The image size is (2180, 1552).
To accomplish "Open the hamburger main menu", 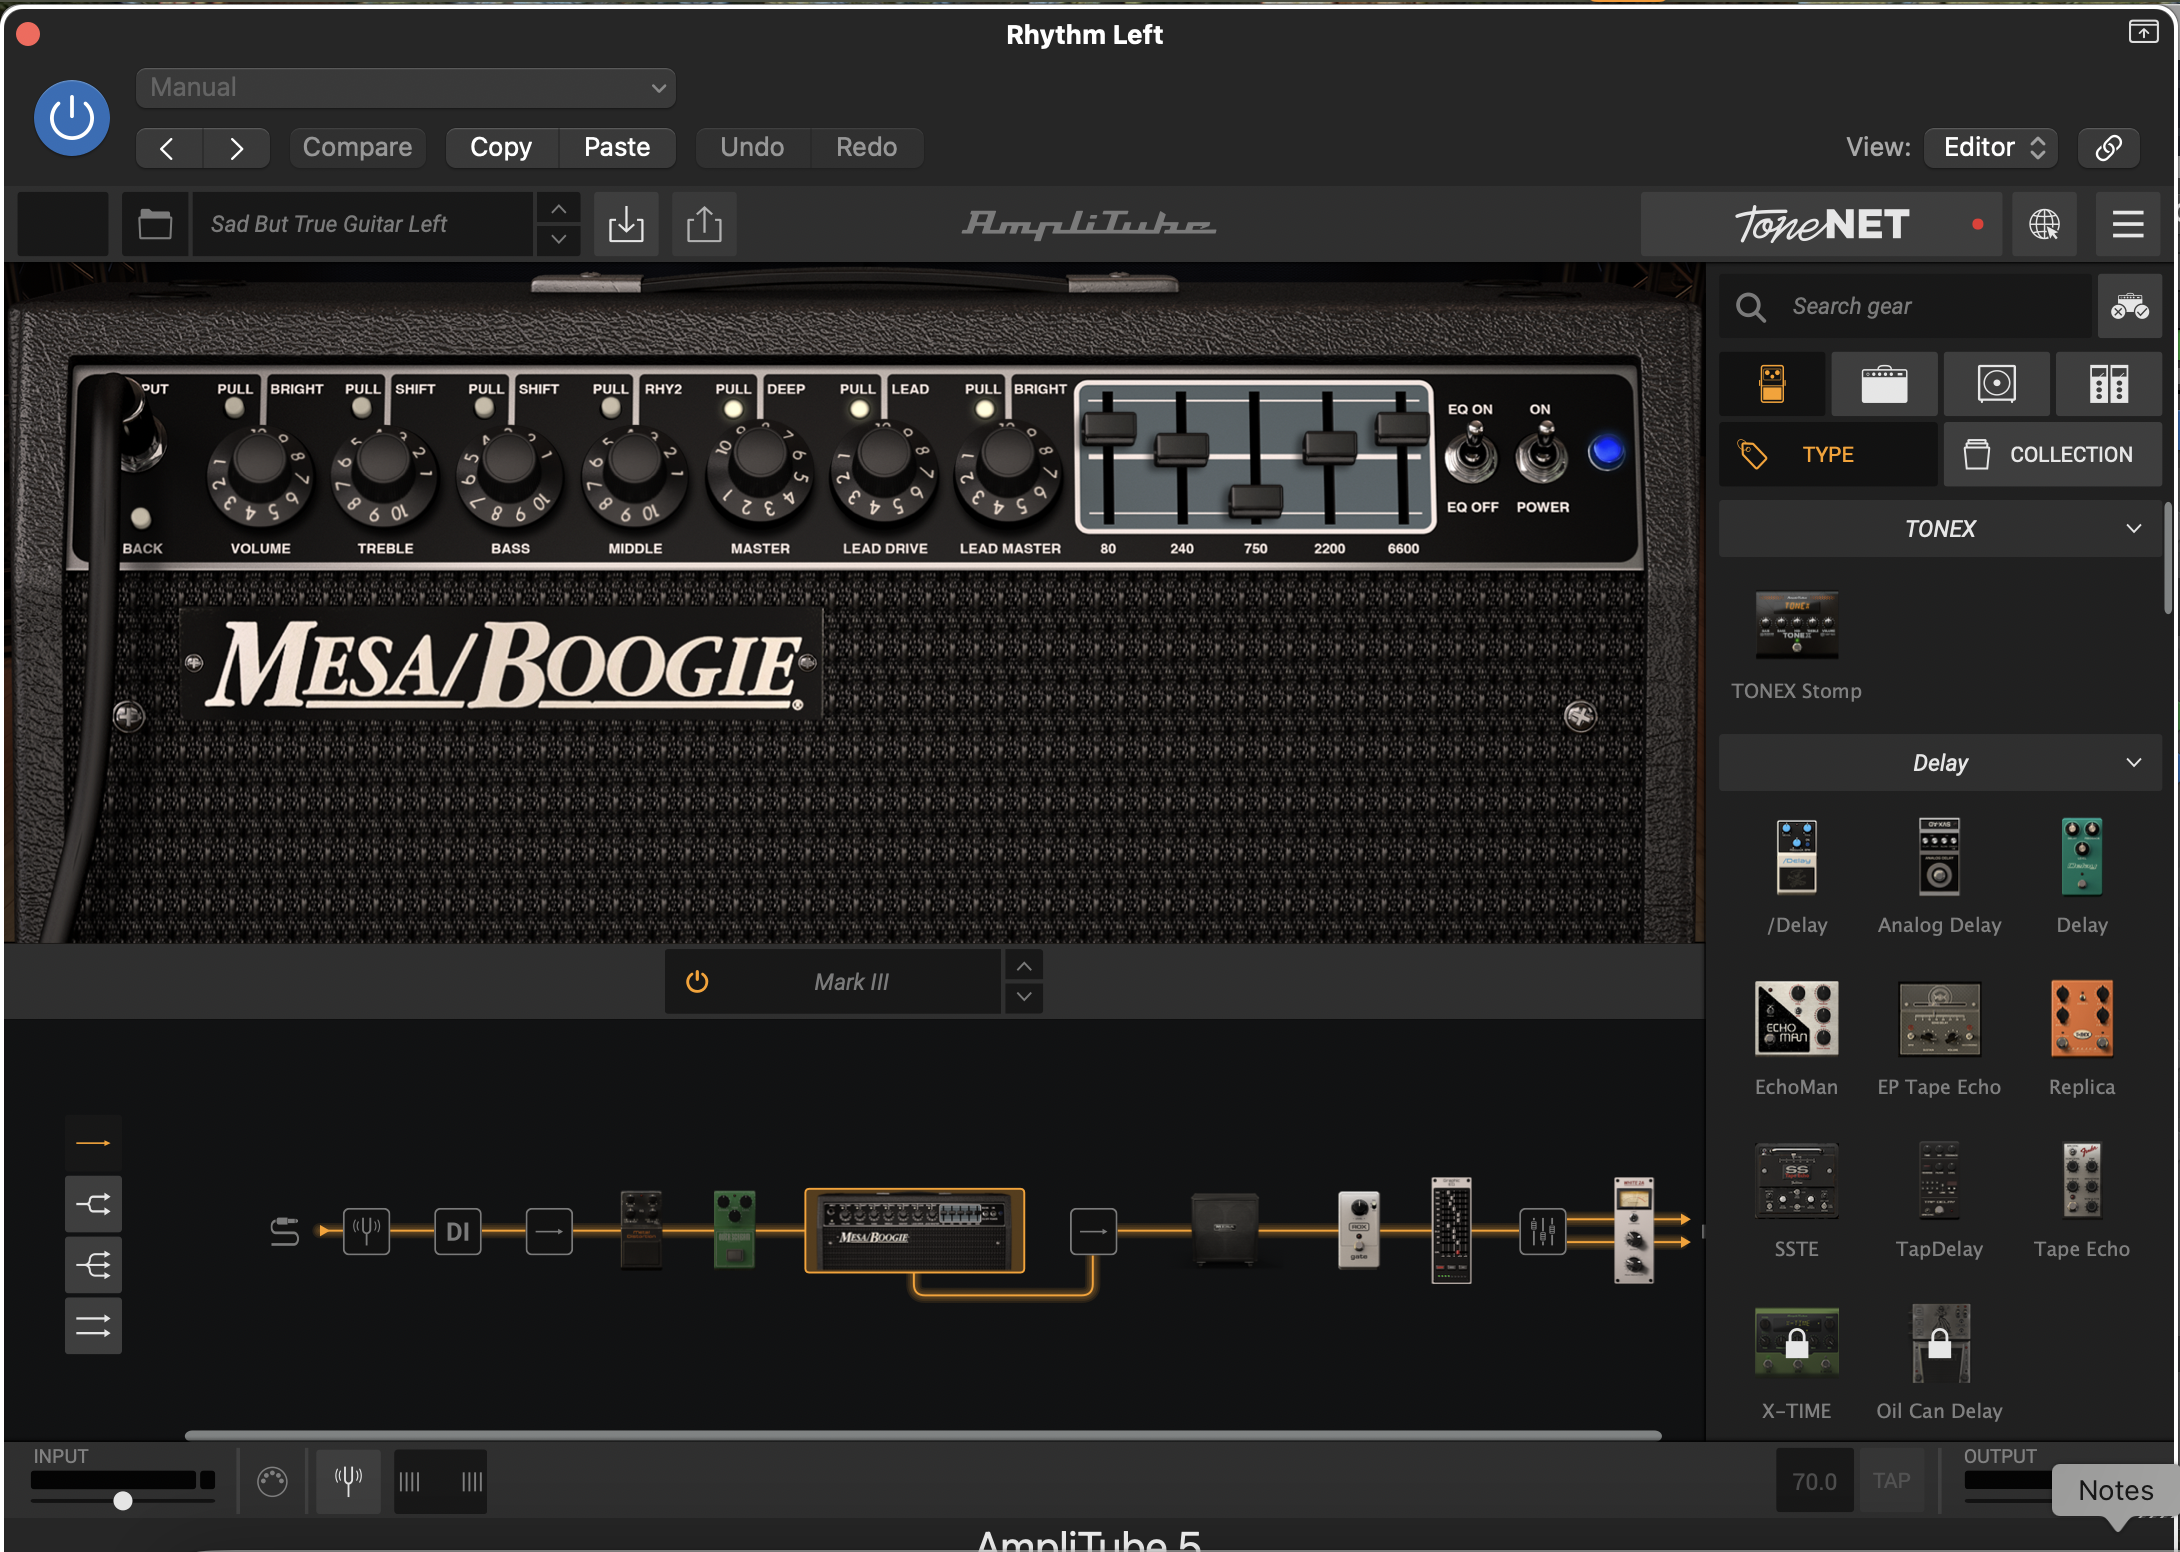I will pyautogui.click(x=2128, y=224).
